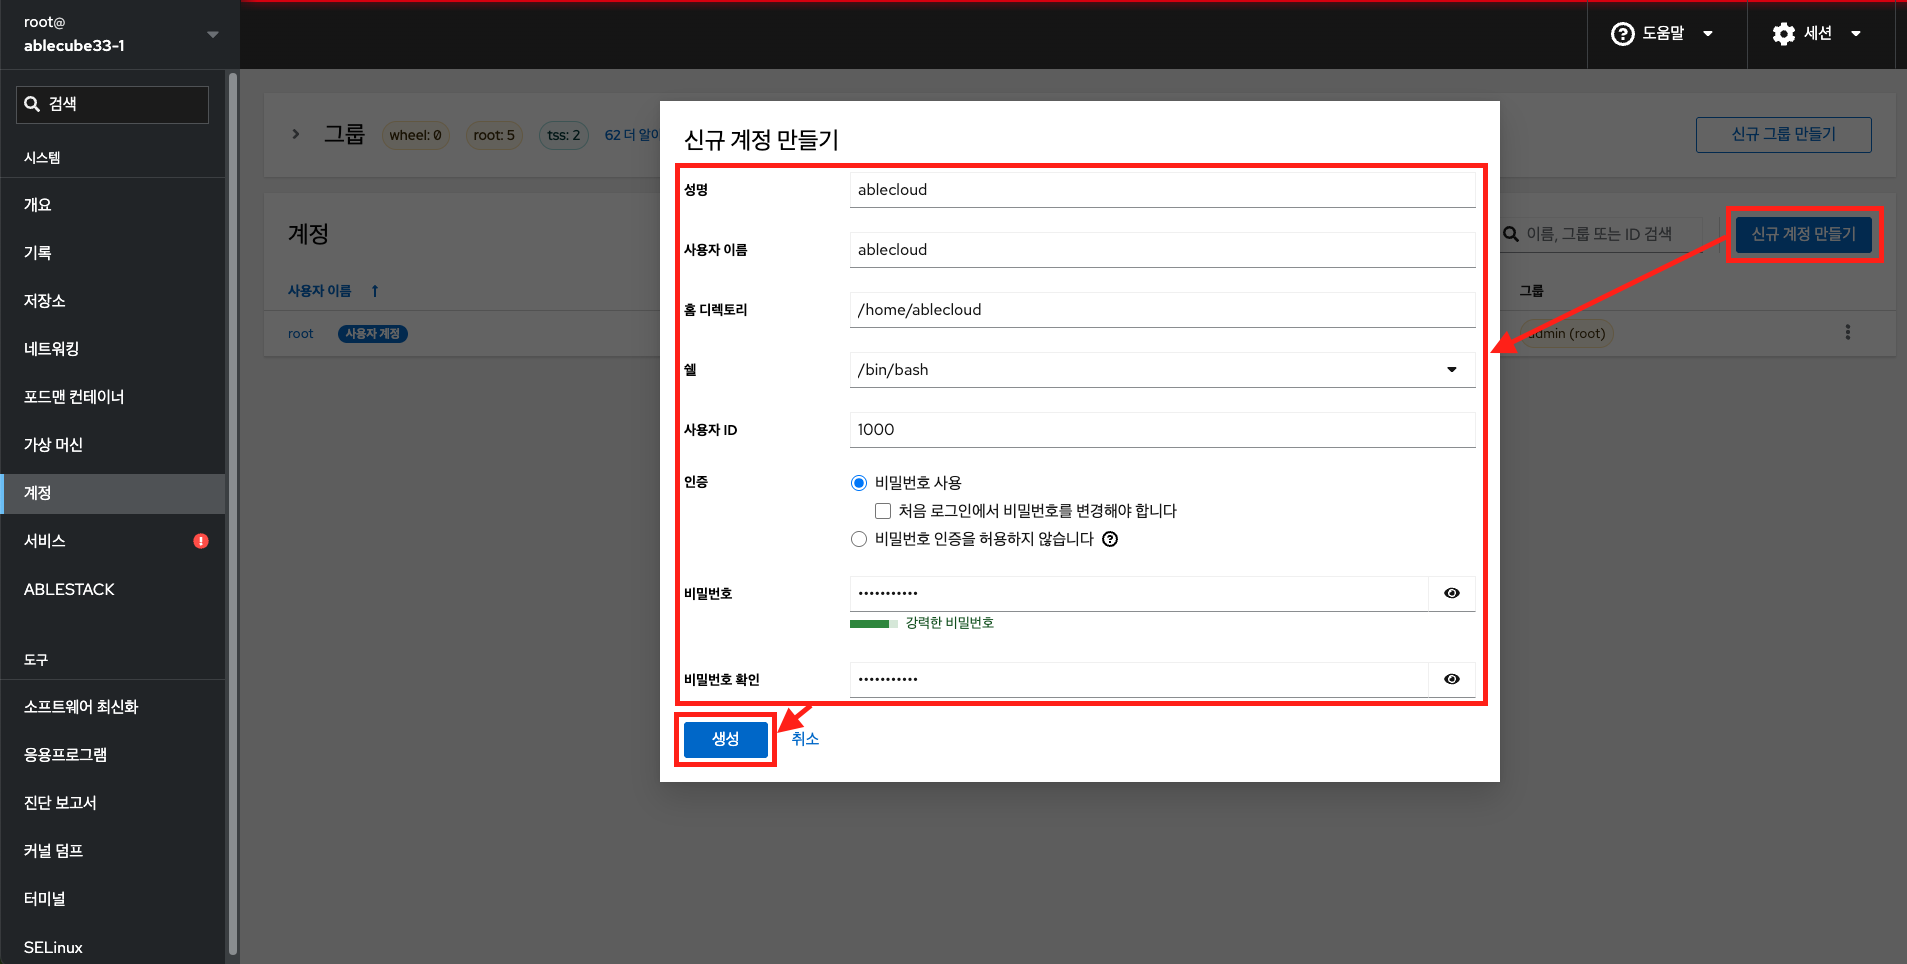
Task: Open the kebab menu for root account
Action: click(x=1847, y=333)
